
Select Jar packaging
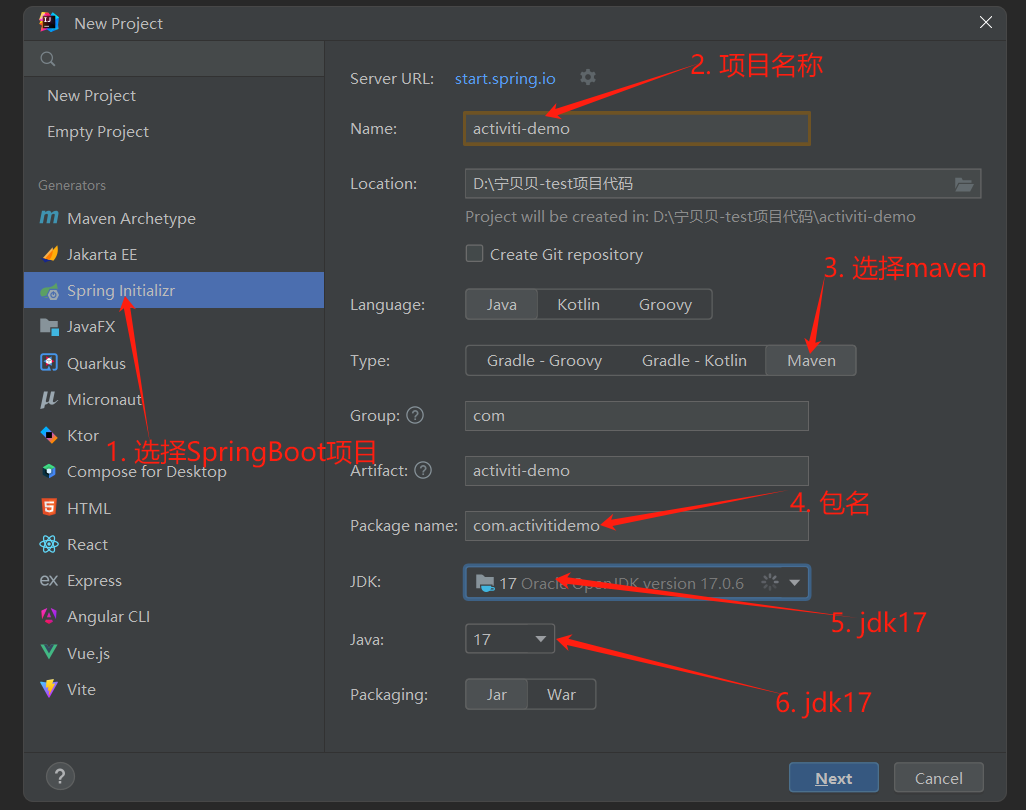(x=497, y=695)
